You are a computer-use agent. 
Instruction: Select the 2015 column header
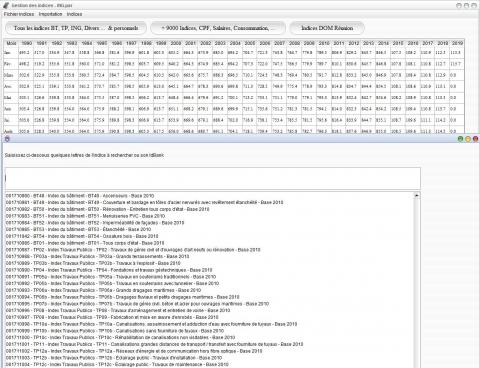click(x=398, y=43)
